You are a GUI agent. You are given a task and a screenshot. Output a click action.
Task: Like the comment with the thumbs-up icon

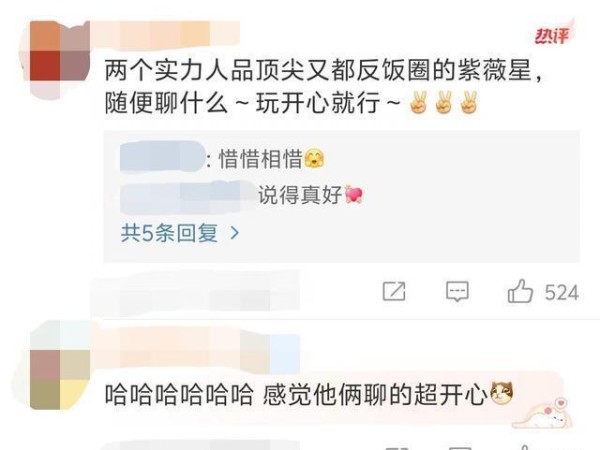click(520, 291)
